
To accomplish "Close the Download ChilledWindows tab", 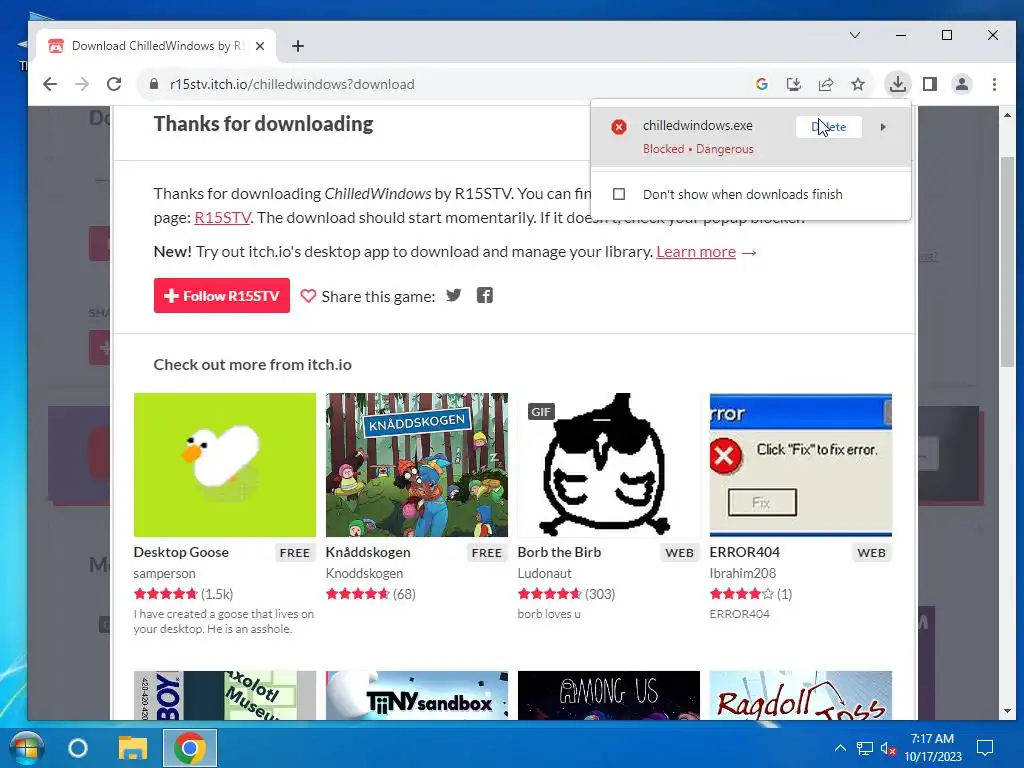I will click(260, 46).
